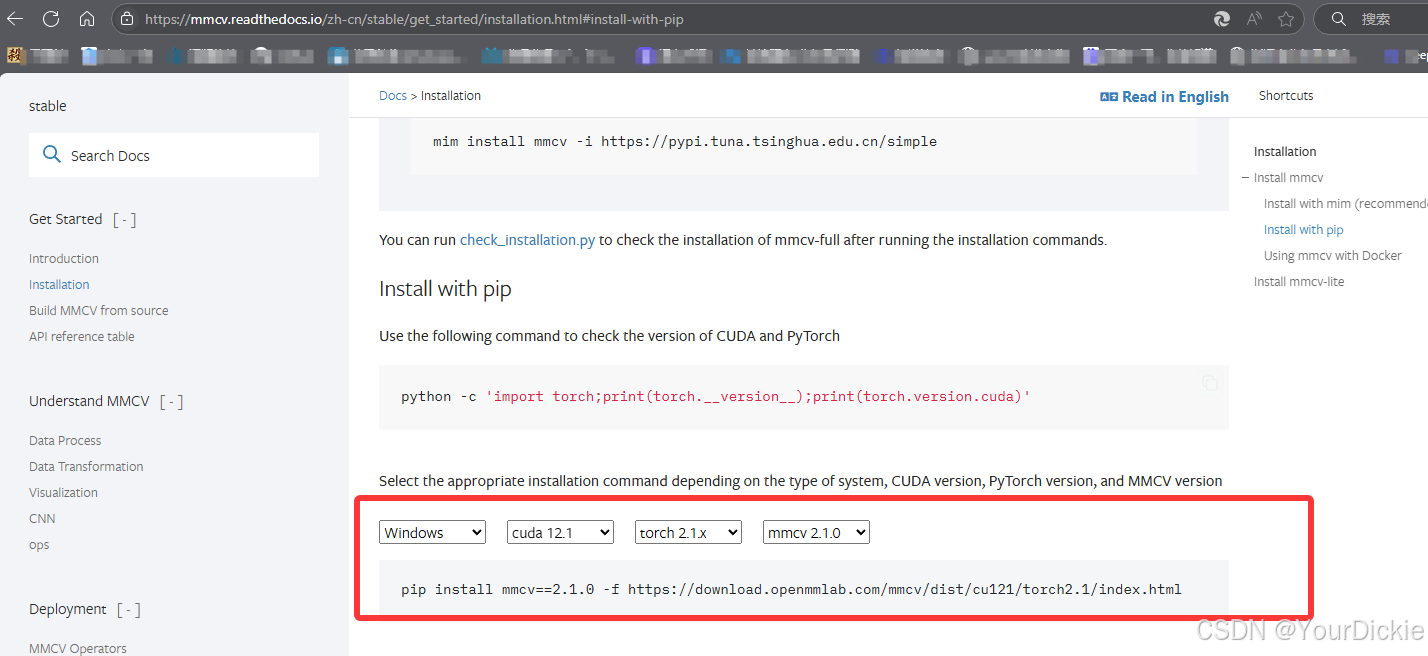View site information in the address bar
Image resolution: width=1428 pixels, height=656 pixels.
pyautogui.click(x=126, y=18)
